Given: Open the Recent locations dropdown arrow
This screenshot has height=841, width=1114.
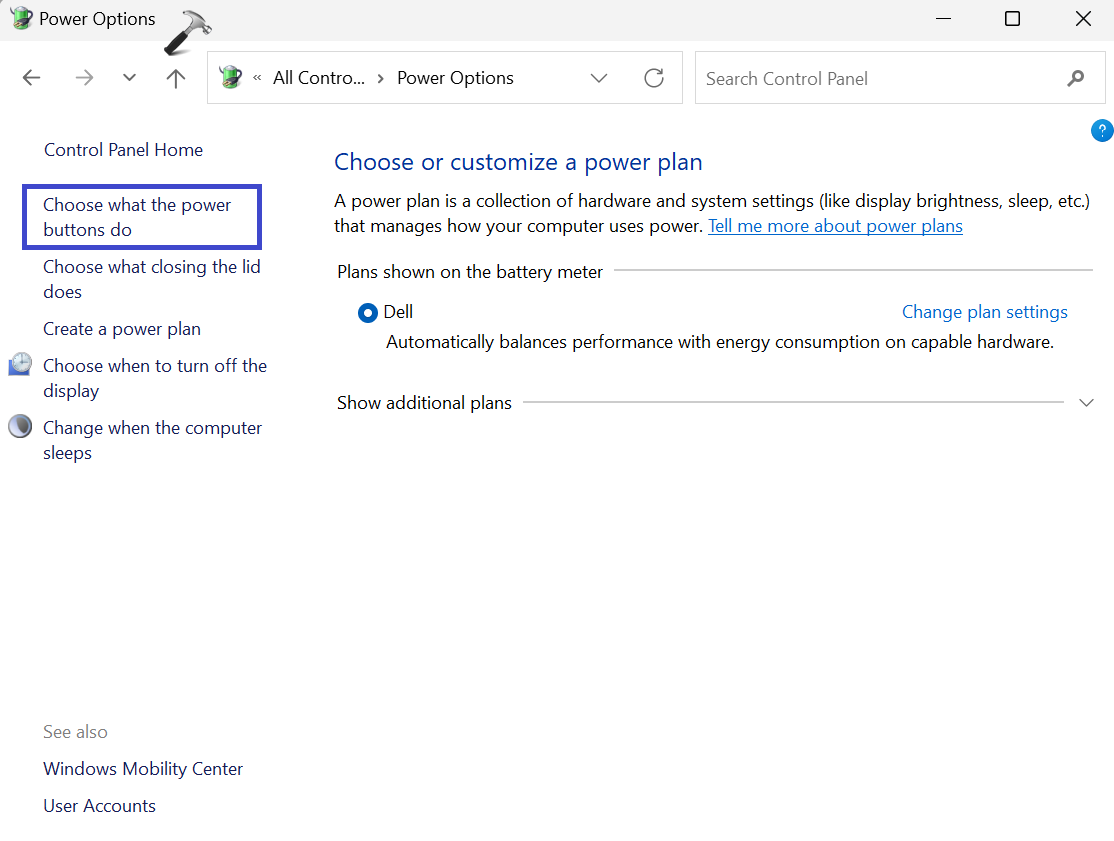Looking at the screenshot, I should pos(129,78).
